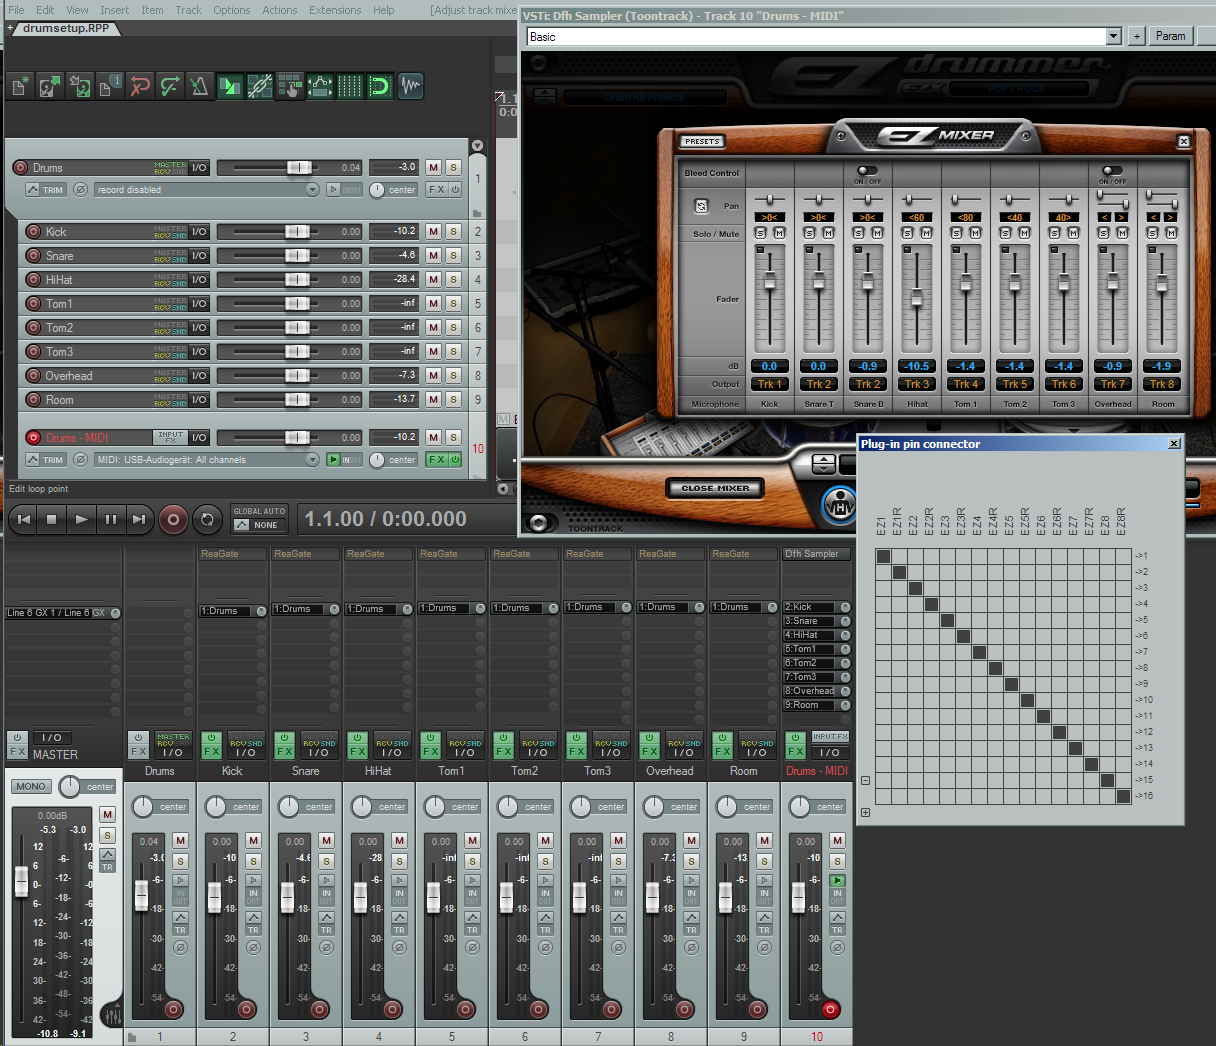This screenshot has width=1216, height=1046.
Task: Toggle the grid lines toolbar icon
Action: click(x=350, y=87)
